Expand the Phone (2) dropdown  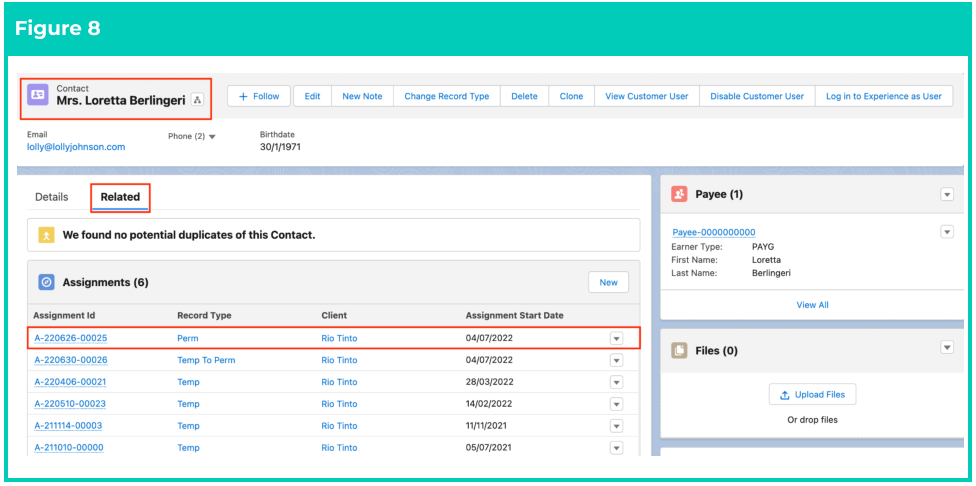212,136
